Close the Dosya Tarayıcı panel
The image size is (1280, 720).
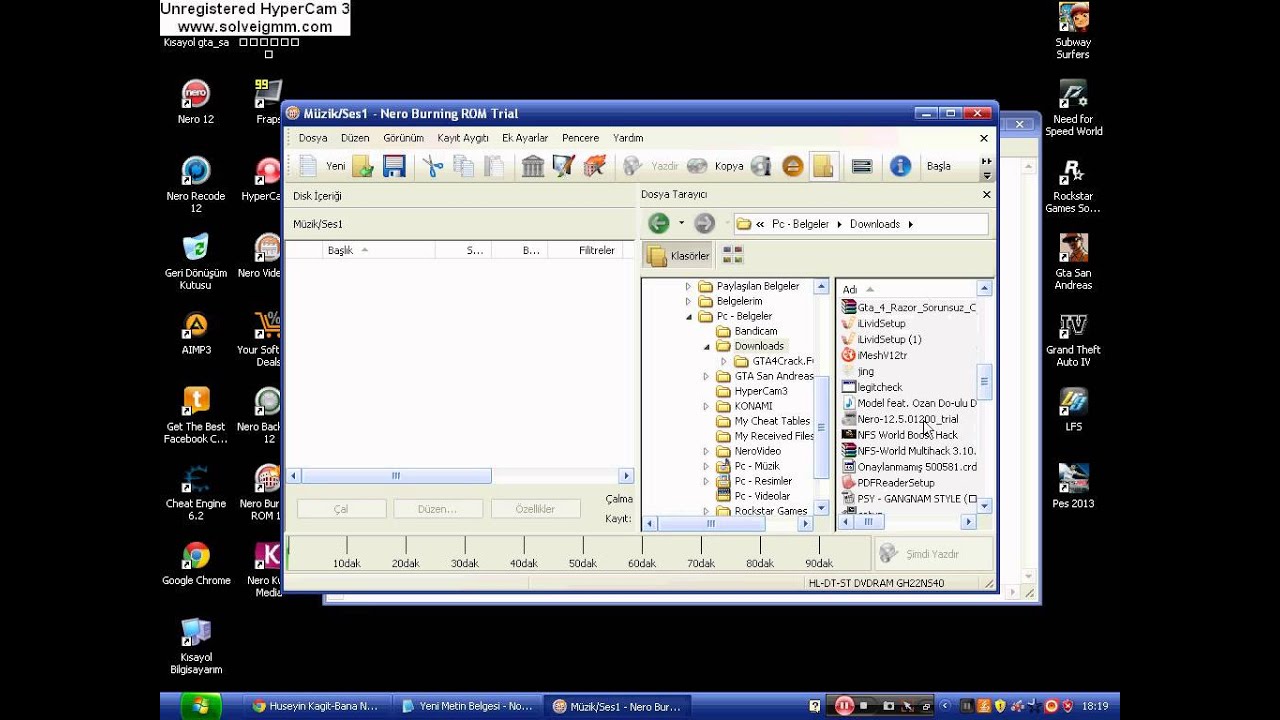986,194
